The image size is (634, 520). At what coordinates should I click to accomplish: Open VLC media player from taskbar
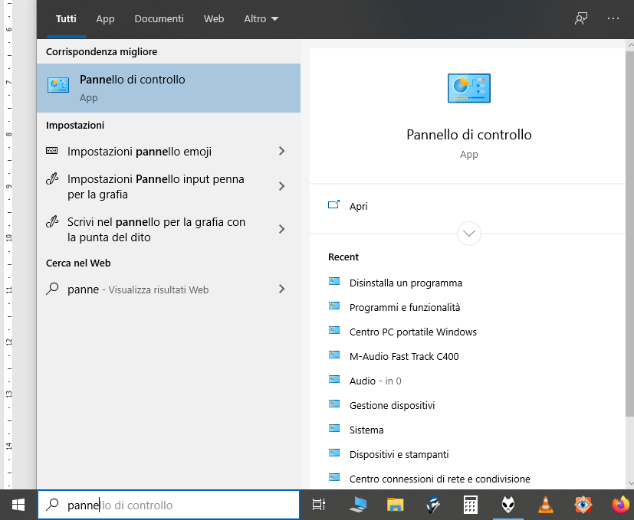click(x=545, y=505)
